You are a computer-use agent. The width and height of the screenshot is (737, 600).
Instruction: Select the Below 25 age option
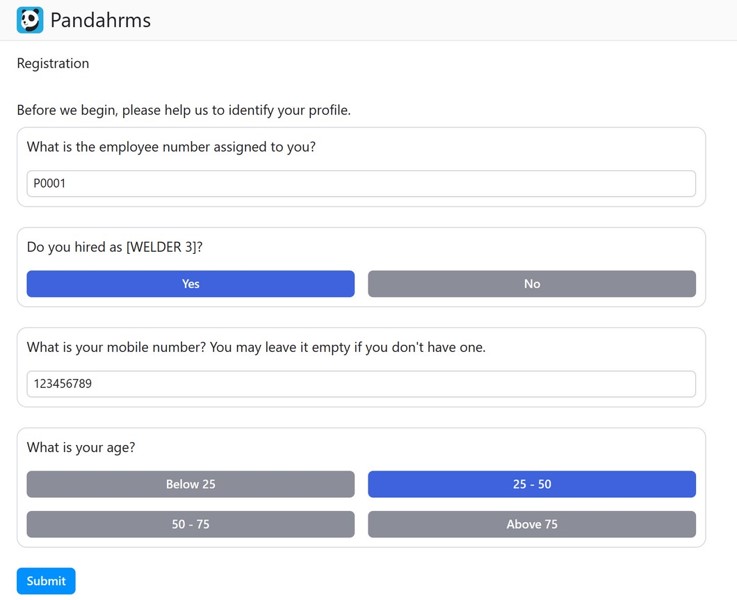click(190, 484)
